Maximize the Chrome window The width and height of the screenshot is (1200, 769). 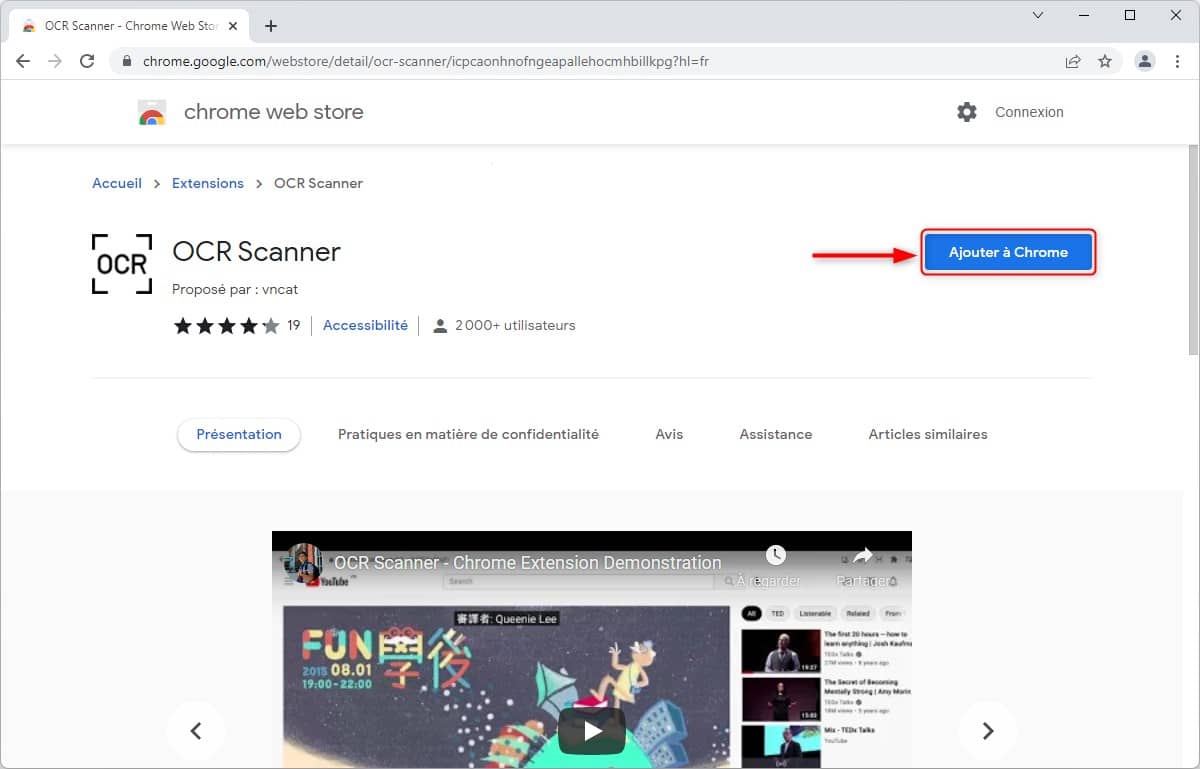[1130, 15]
